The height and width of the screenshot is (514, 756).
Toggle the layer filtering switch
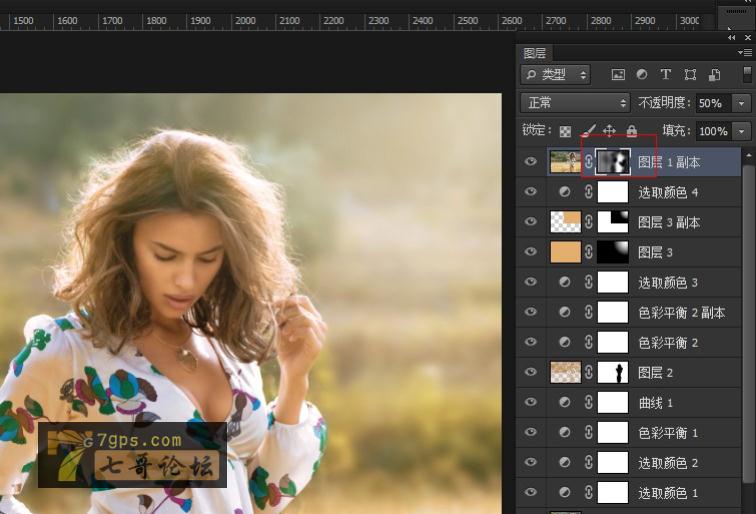747,75
